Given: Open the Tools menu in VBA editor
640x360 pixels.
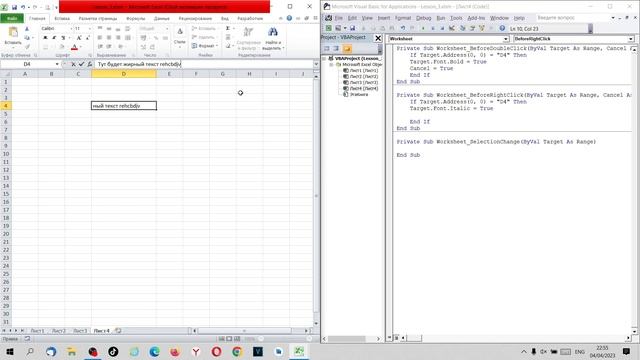Looking at the screenshot, I should (456, 18).
